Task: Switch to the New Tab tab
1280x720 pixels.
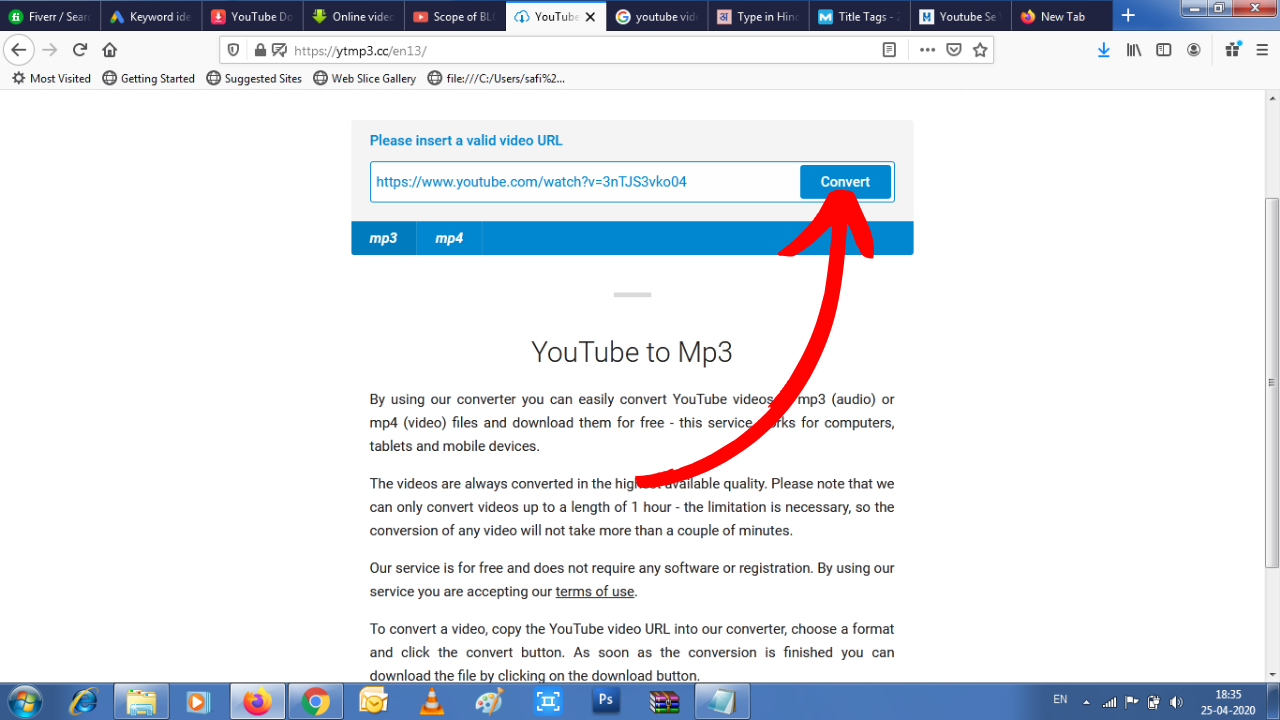Action: pyautogui.click(x=1061, y=16)
